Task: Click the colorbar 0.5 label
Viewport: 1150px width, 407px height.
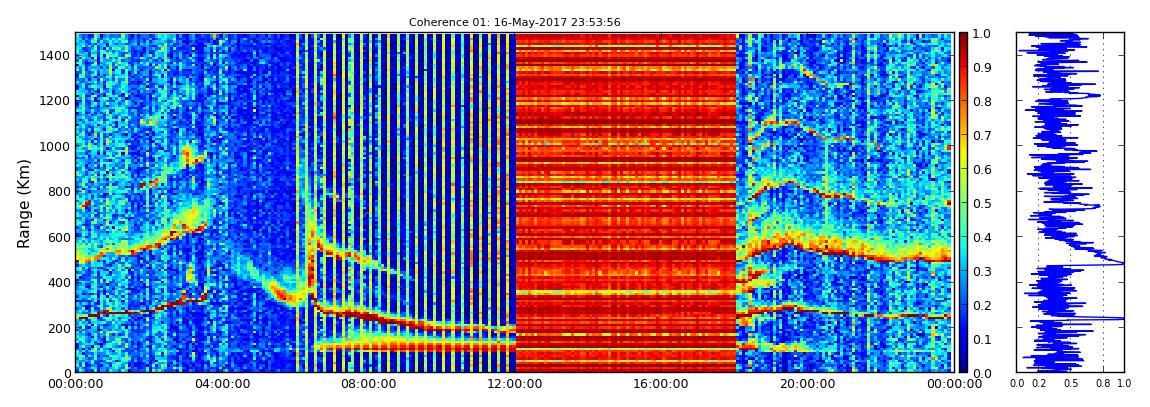Action: click(983, 204)
